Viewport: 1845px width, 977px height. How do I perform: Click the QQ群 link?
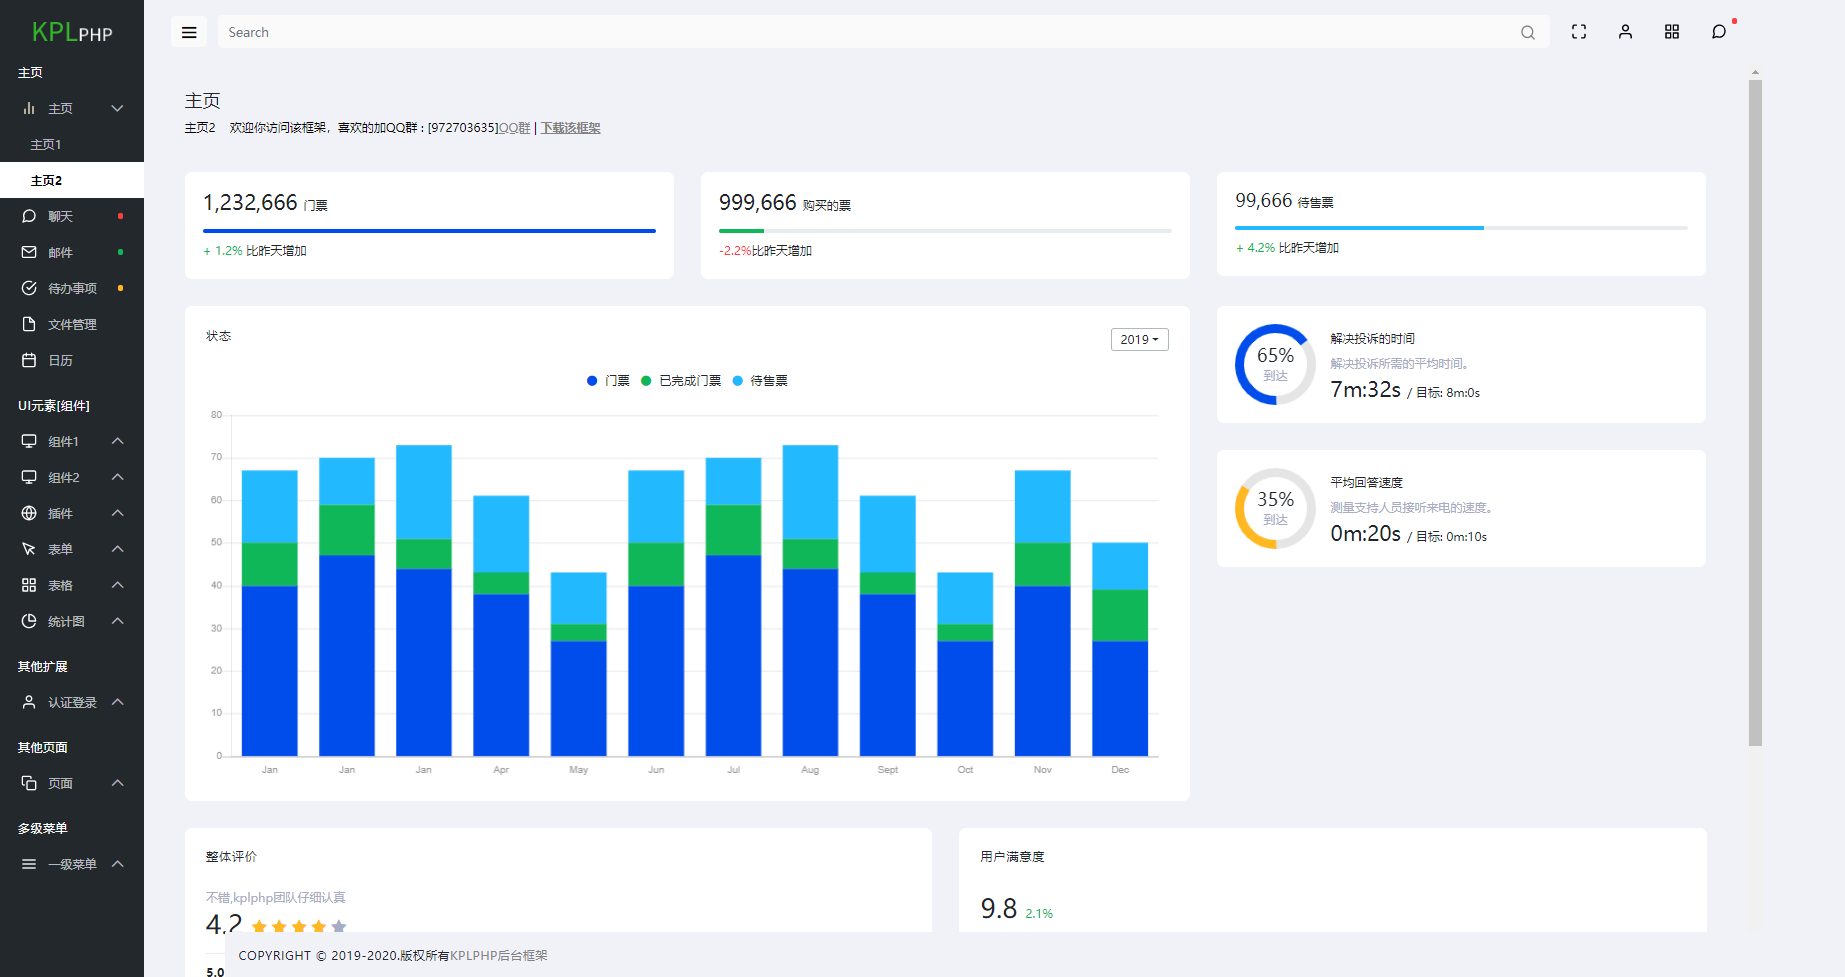tap(514, 128)
